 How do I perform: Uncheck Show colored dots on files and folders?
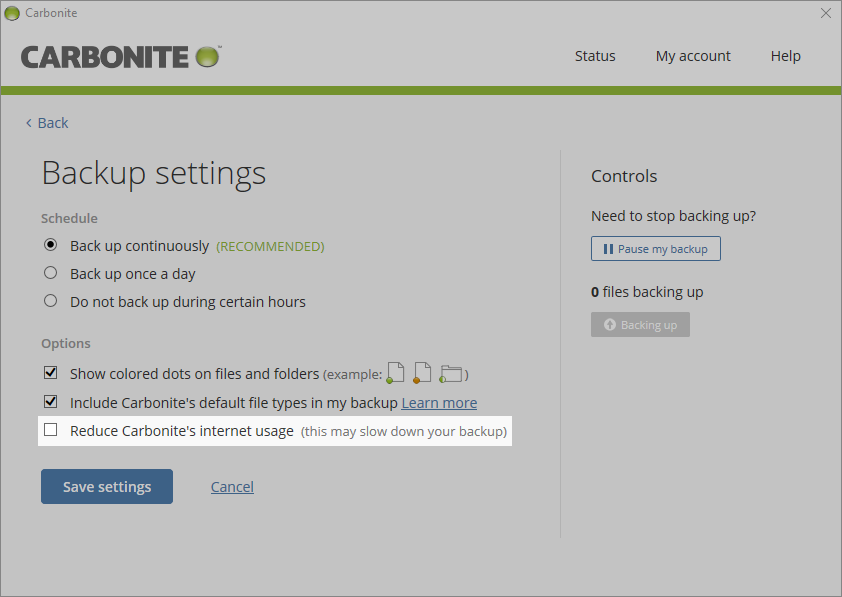pos(50,372)
